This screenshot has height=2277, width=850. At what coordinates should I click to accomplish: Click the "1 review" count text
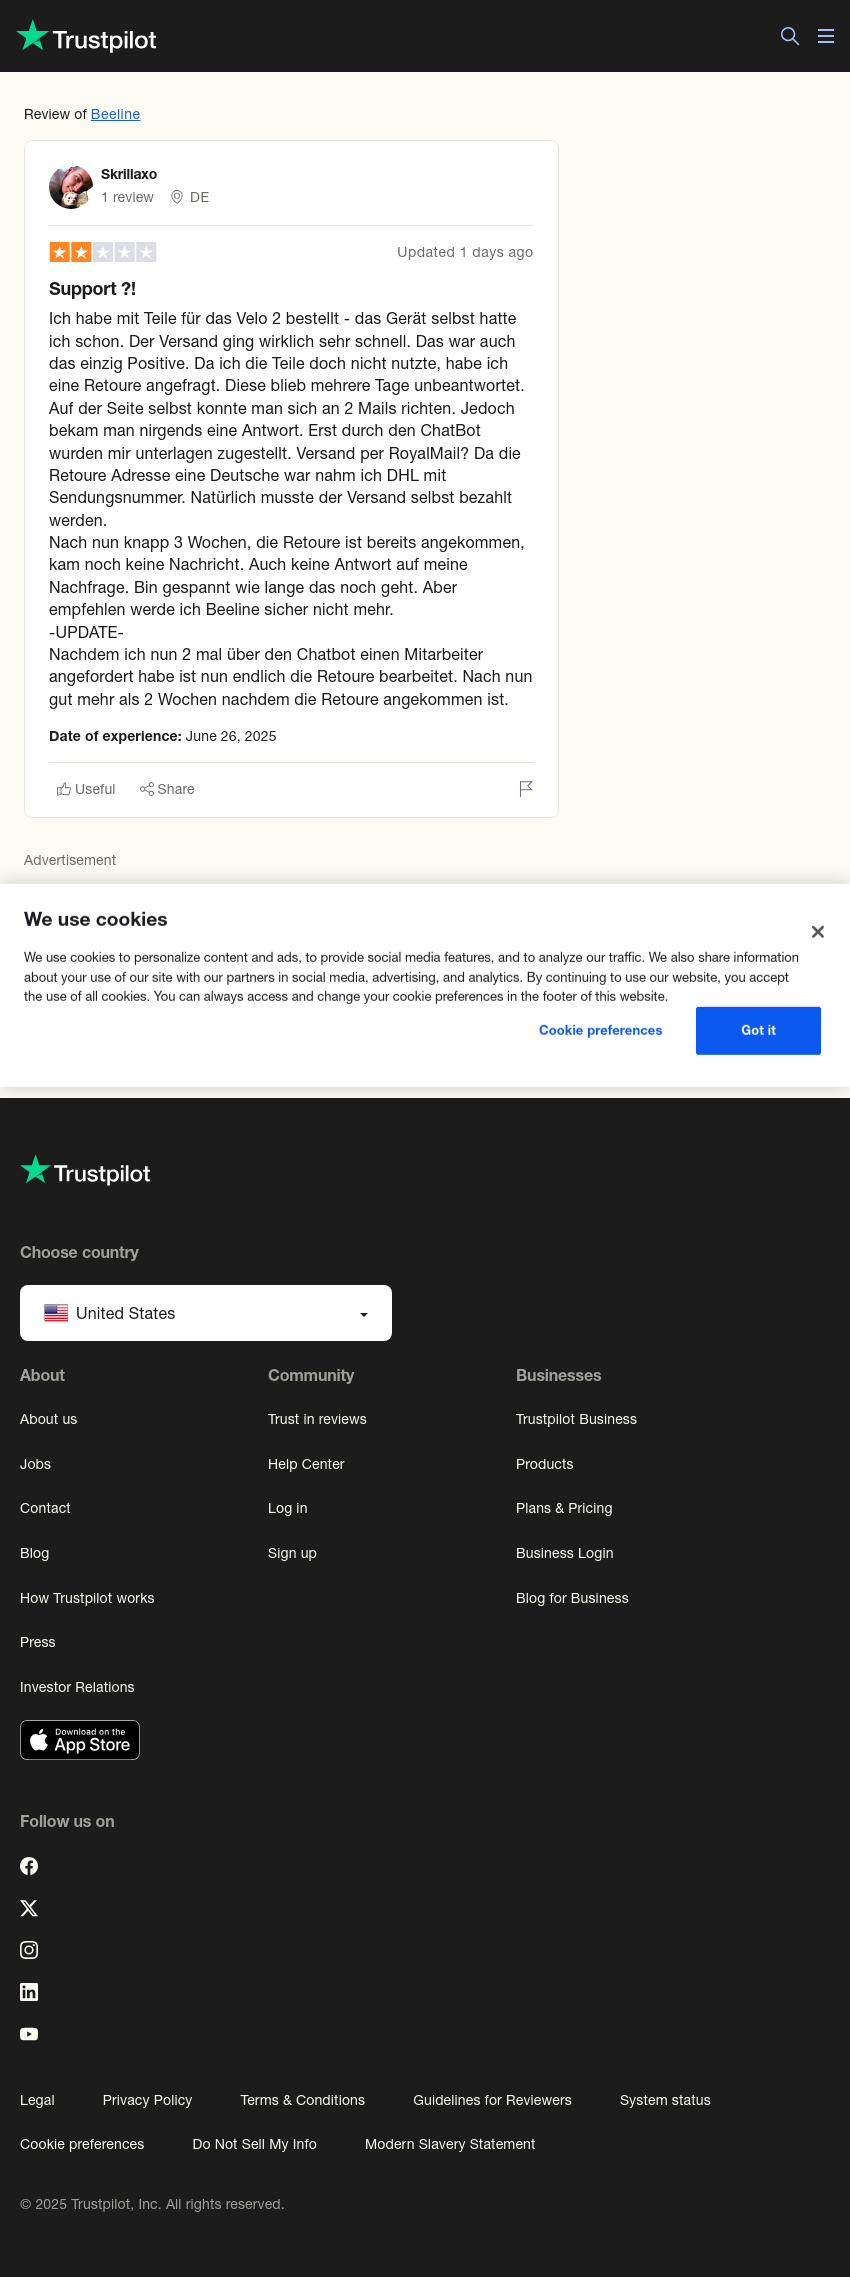127,197
